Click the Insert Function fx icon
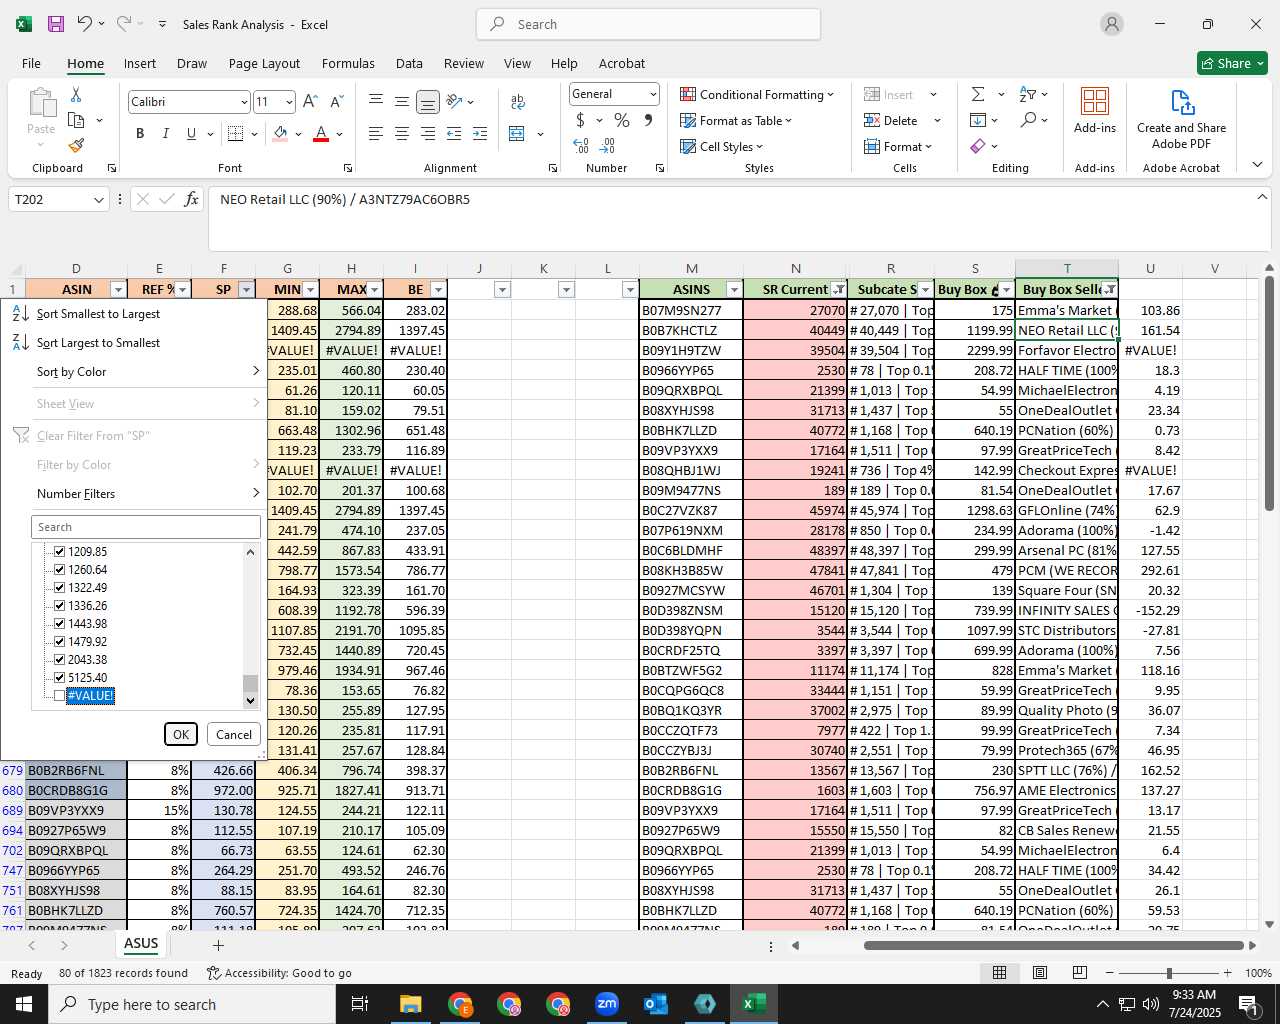Screen dimensions: 1280x1024 coord(192,199)
